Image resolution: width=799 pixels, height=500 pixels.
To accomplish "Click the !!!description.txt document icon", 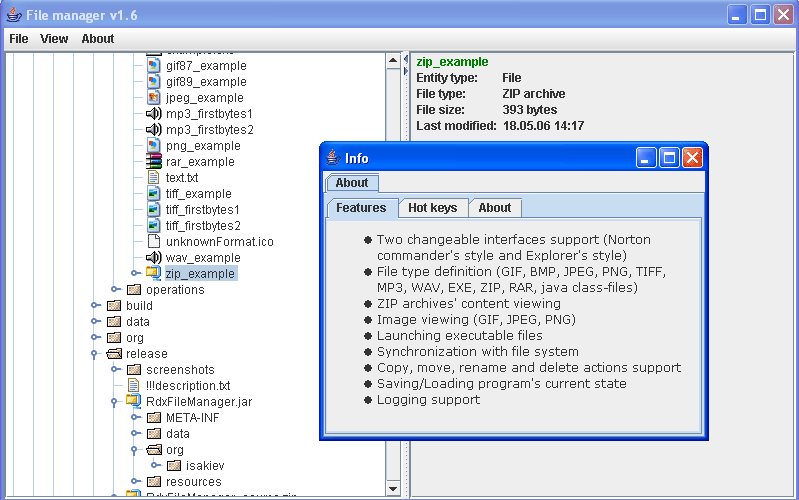I will click(x=134, y=385).
